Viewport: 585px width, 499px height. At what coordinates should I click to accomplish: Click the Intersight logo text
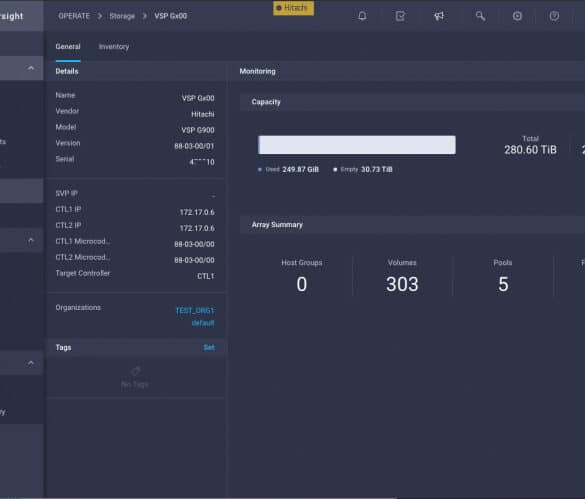pos(12,16)
